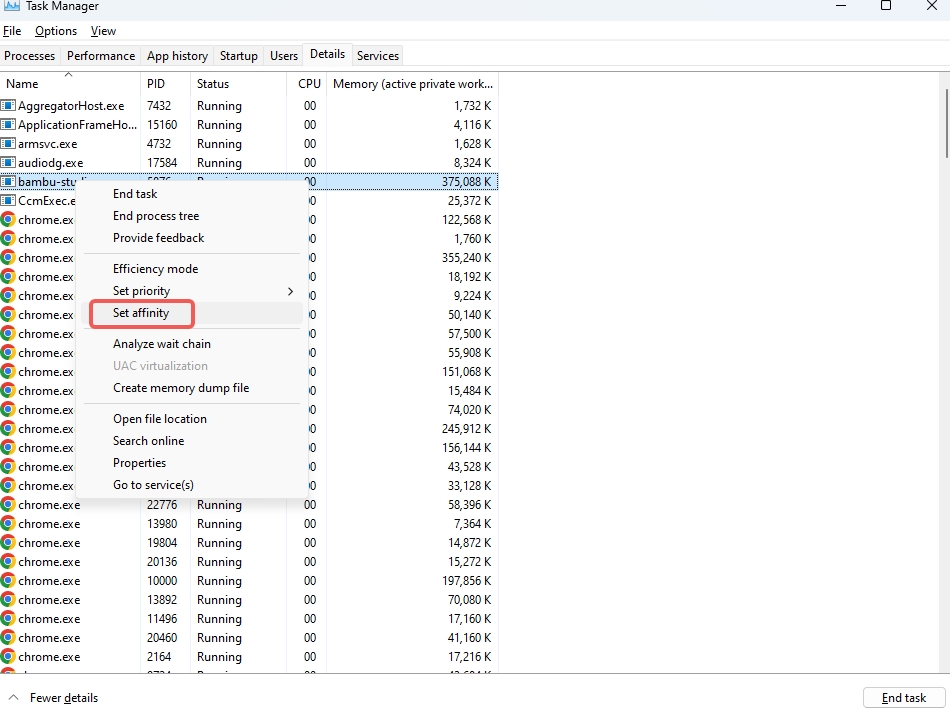The image size is (950, 716).
Task: Click Chrome icon of PID 13892 row
Action: pos(8,600)
